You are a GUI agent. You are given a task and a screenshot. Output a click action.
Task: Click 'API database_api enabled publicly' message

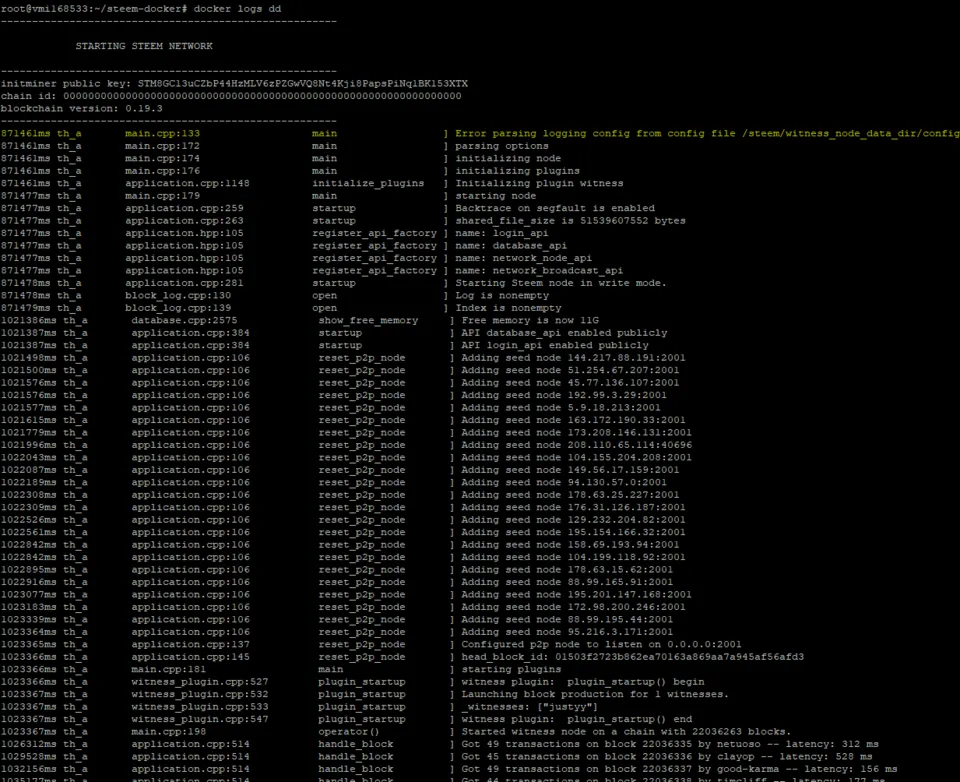click(564, 333)
